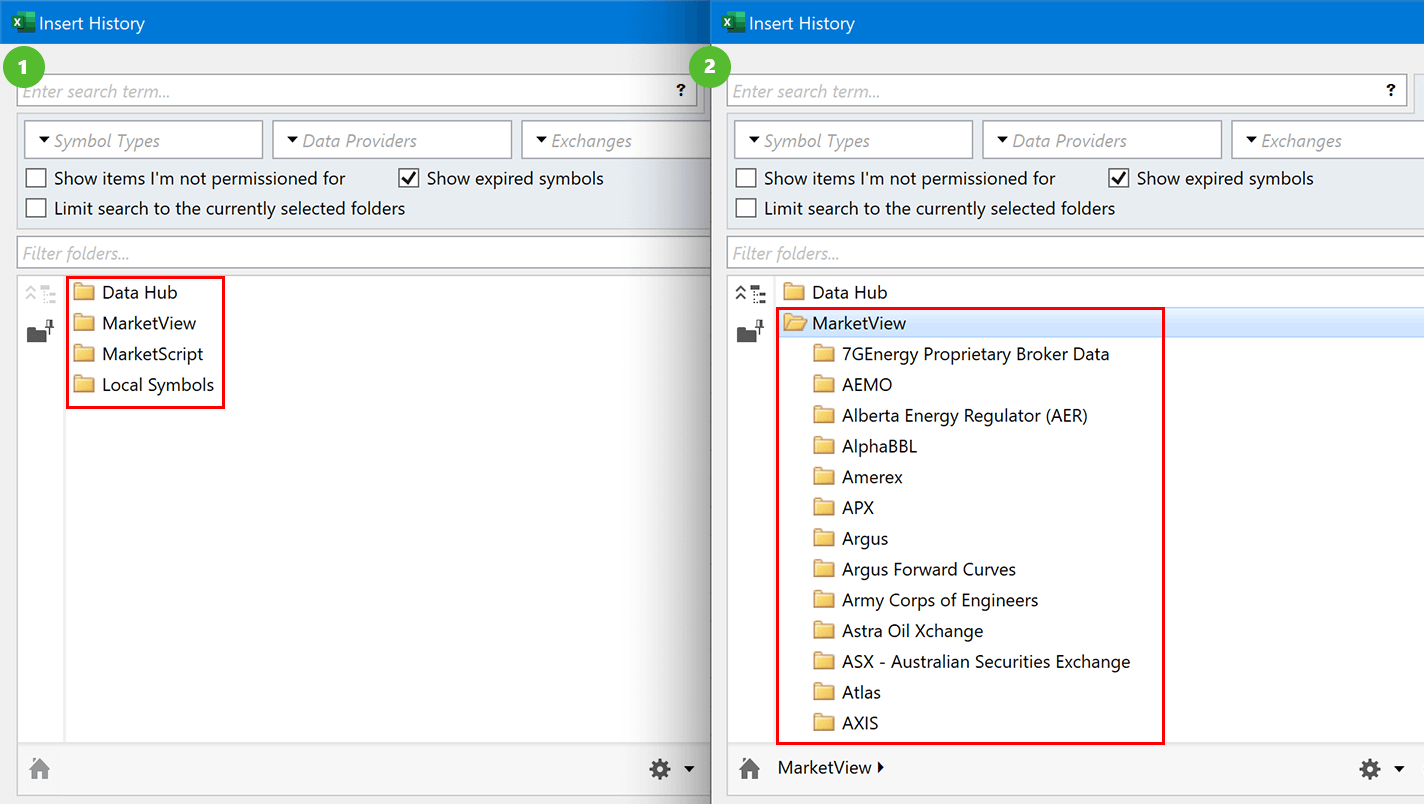Select Data Hub folder in right window
Image resolution: width=1424 pixels, height=804 pixels.
tap(836, 293)
